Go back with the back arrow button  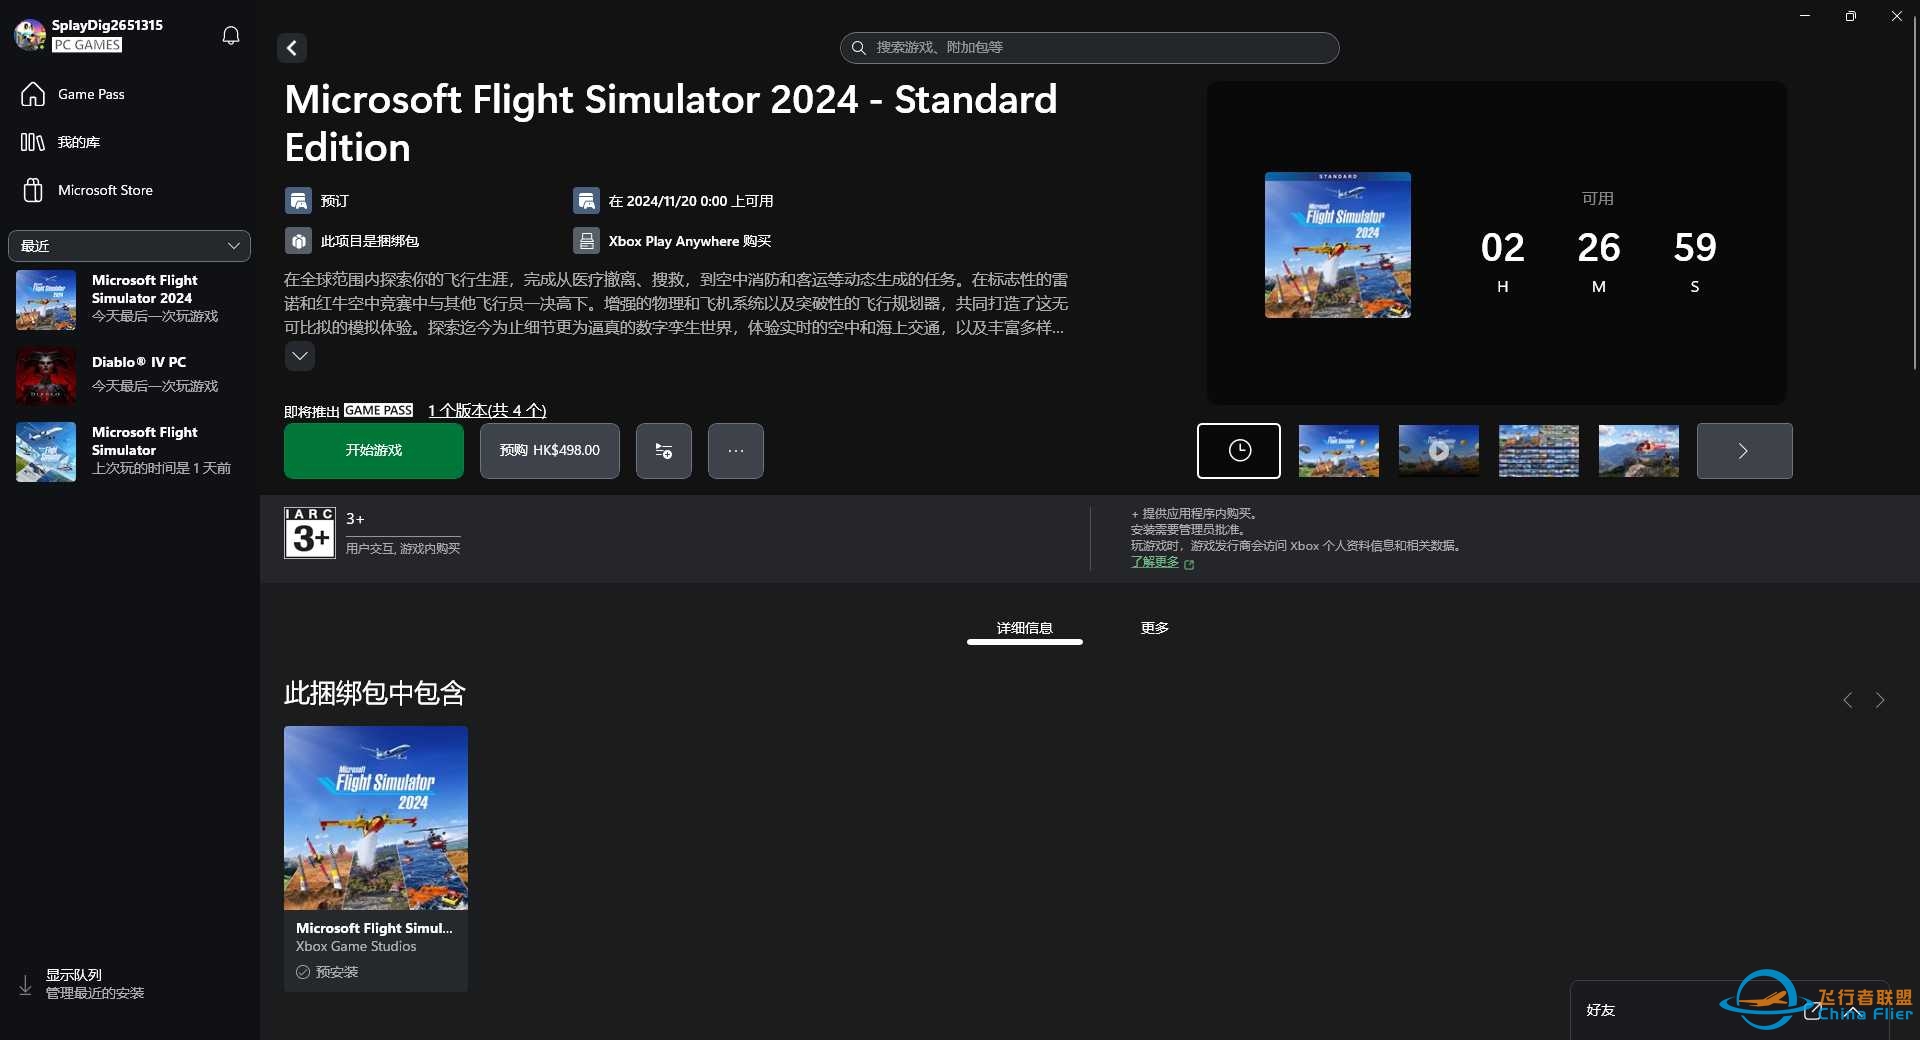[x=291, y=47]
